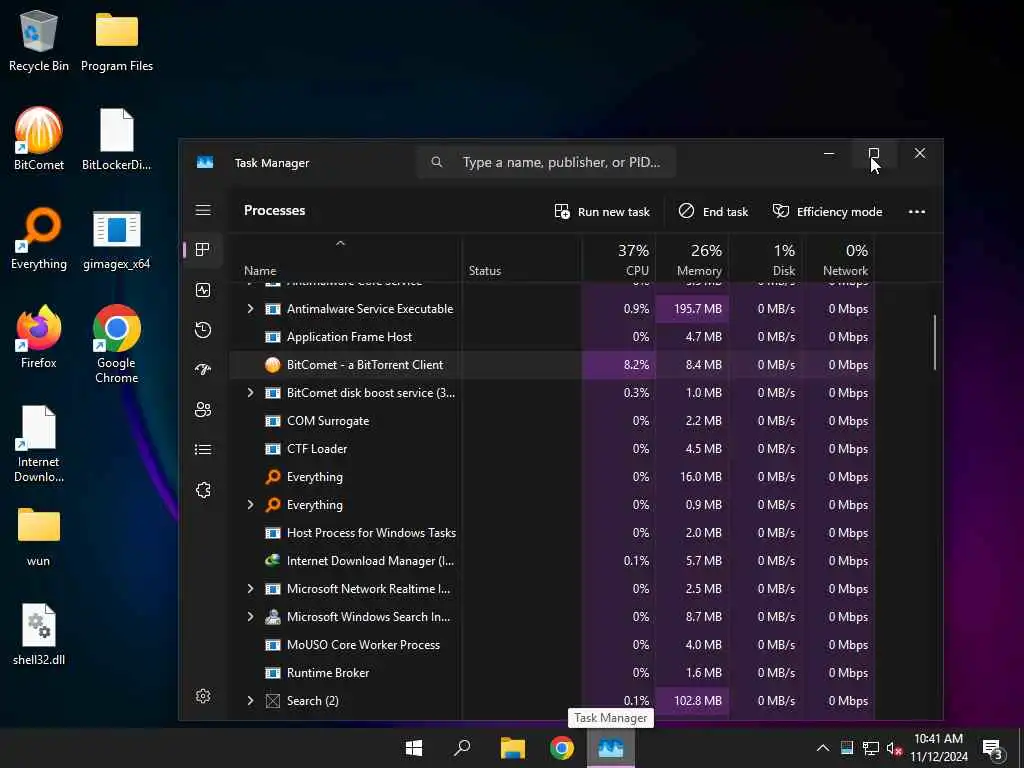The width and height of the screenshot is (1024, 768).
Task: Select the Processes page icon in sidebar
Action: (x=203, y=249)
